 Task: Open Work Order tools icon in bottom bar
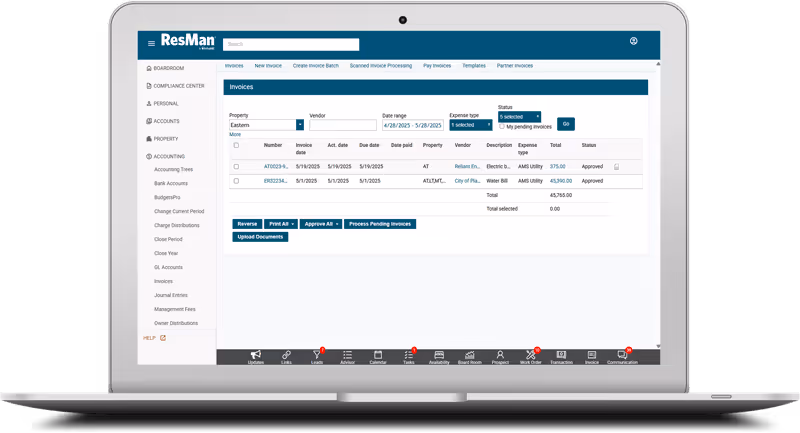531,356
